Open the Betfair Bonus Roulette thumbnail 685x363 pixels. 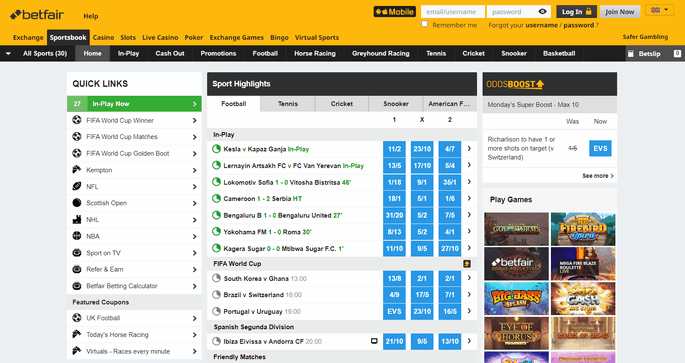pyautogui.click(x=516, y=264)
